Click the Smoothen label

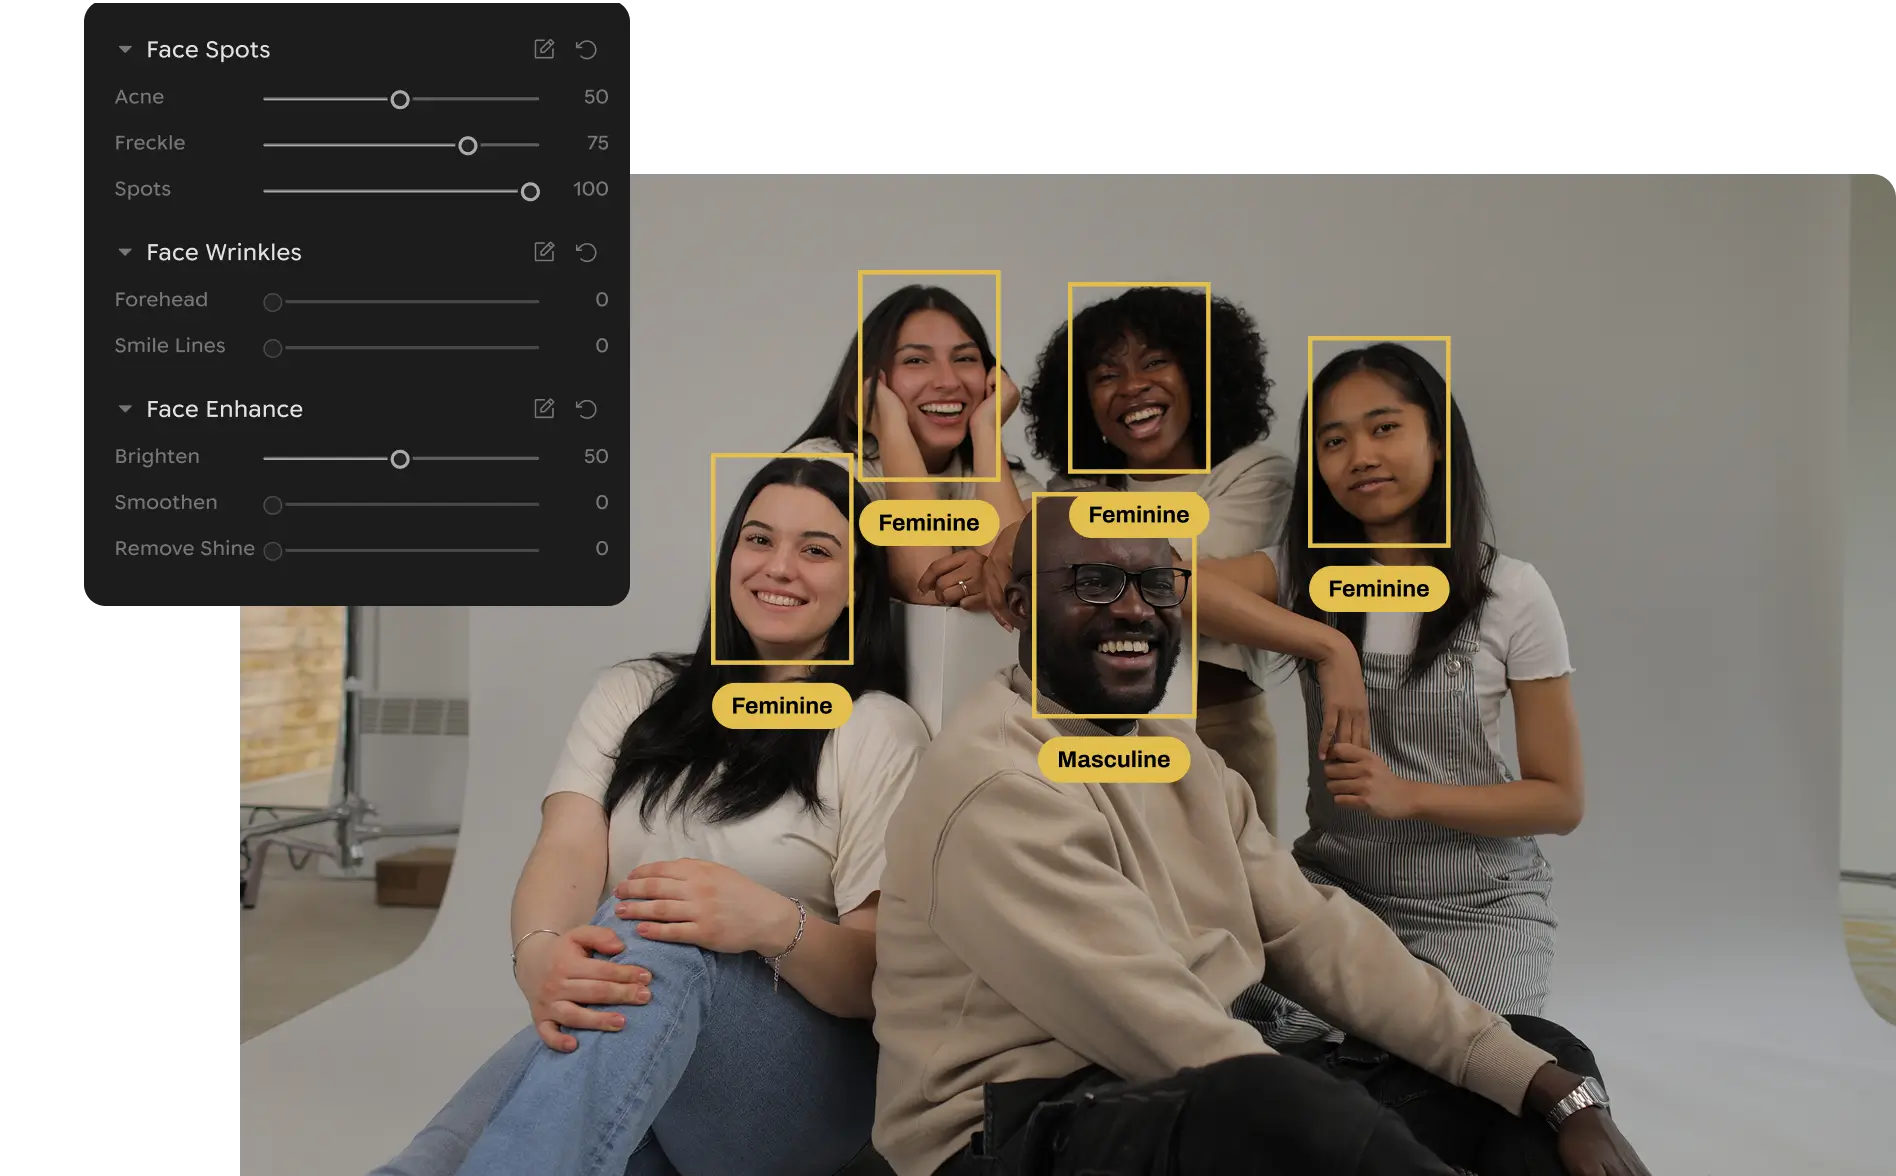[x=166, y=503]
